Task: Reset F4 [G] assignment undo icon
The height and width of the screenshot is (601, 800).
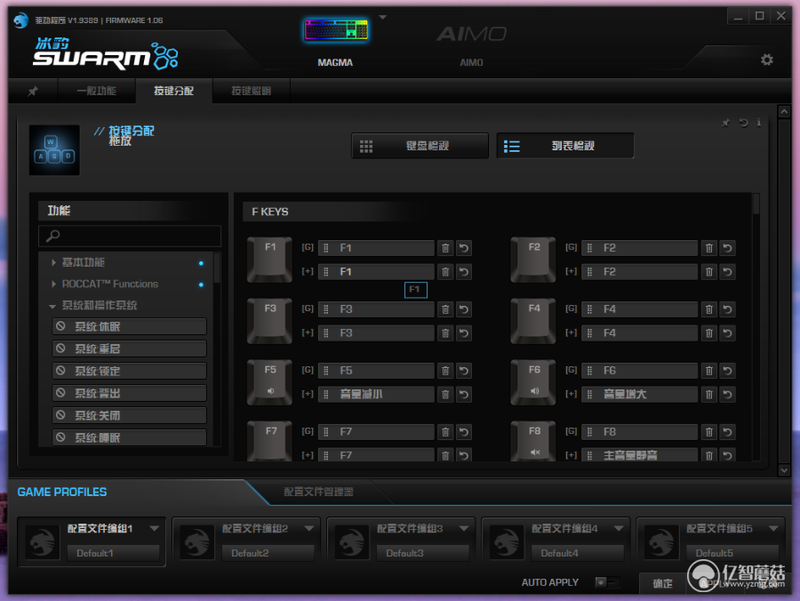Action: pyautogui.click(x=728, y=309)
